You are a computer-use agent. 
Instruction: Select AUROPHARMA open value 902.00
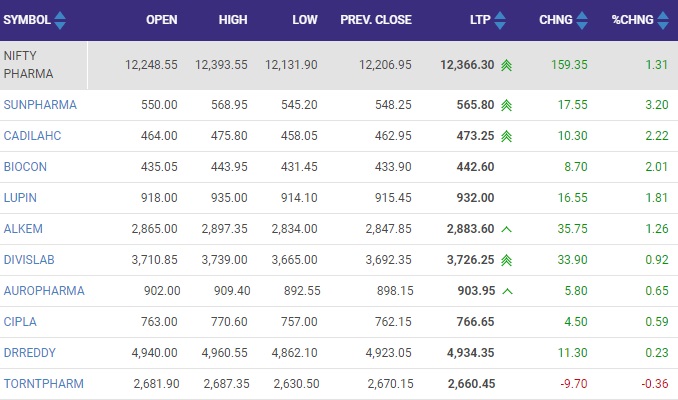click(x=162, y=291)
